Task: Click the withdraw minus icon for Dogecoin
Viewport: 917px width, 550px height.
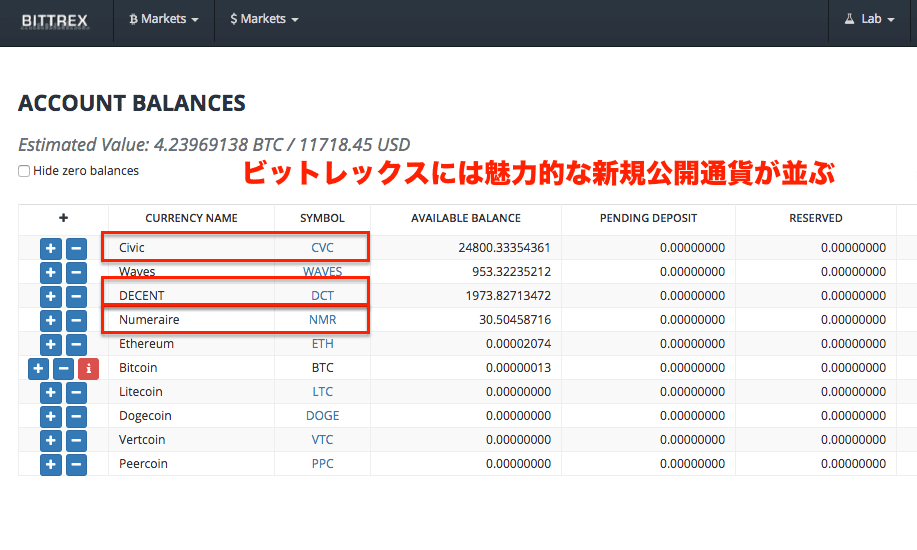Action: [76, 417]
